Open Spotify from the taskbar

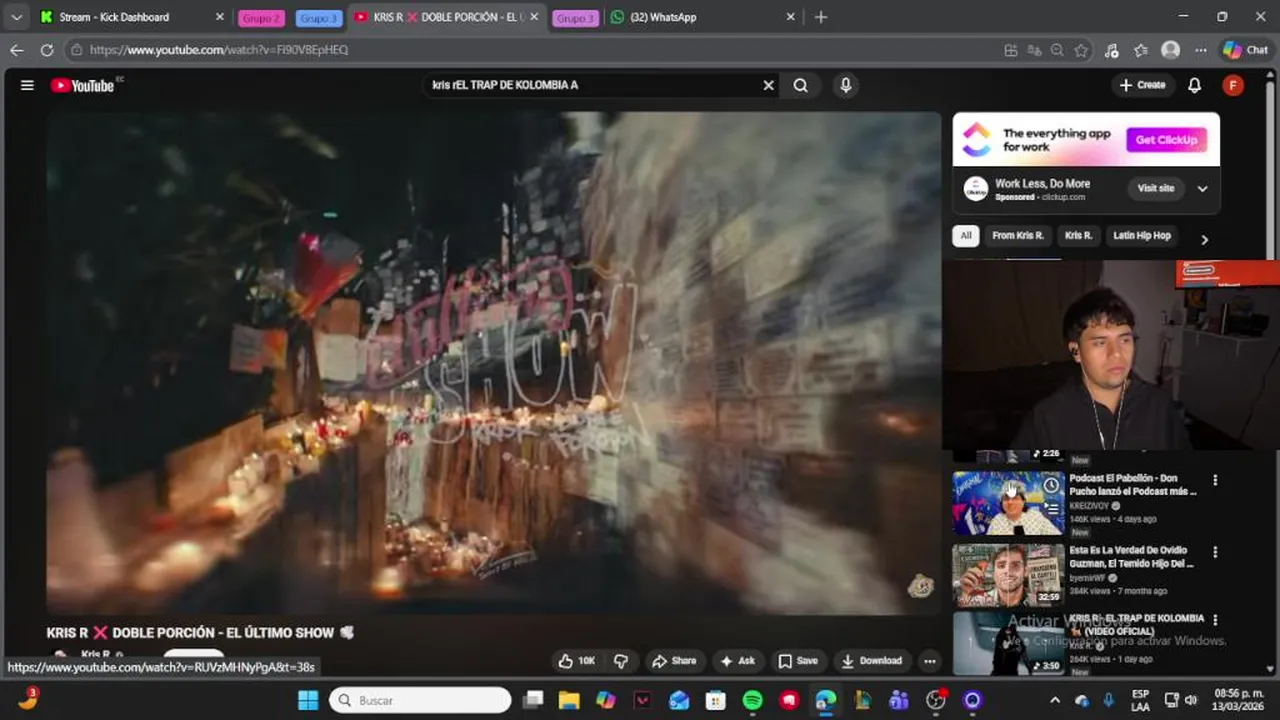[x=753, y=700]
